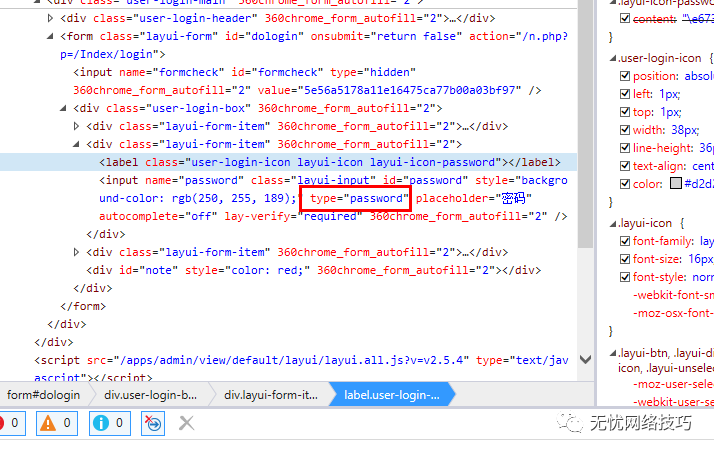The height and width of the screenshot is (453, 714).
Task: Click the -moz-osx-font property line
Action: click(x=673, y=313)
